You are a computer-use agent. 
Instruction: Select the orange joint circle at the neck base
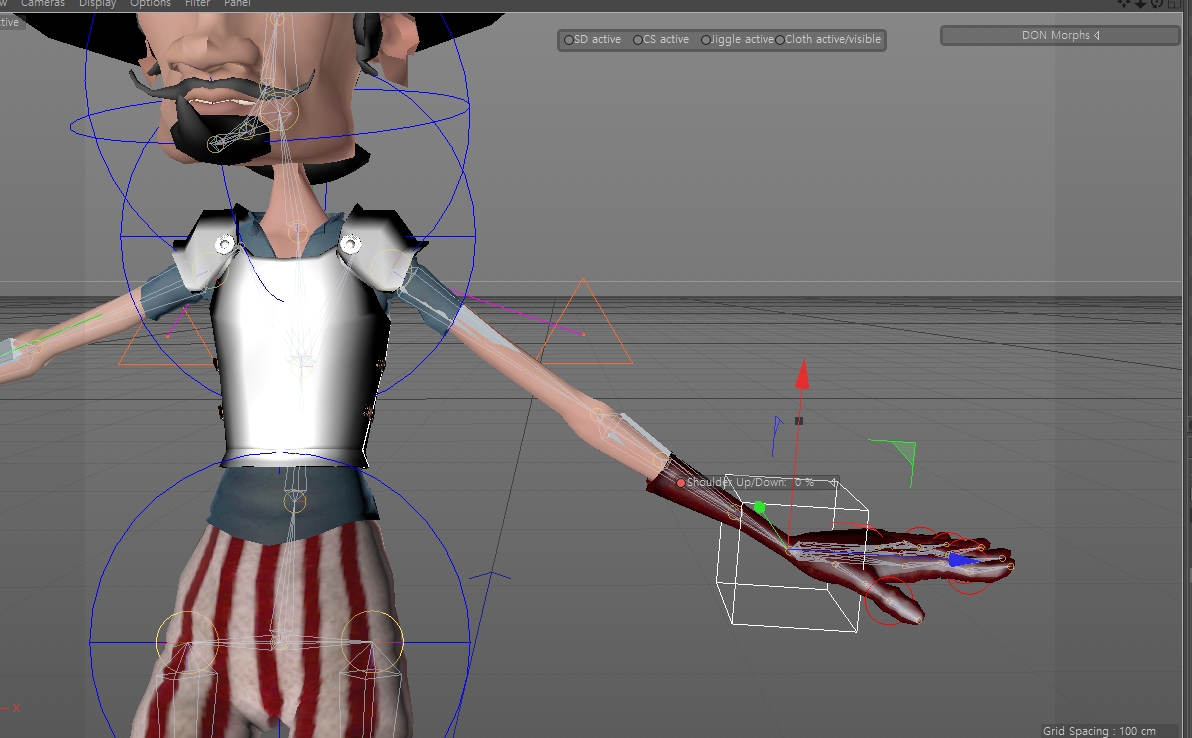297,231
